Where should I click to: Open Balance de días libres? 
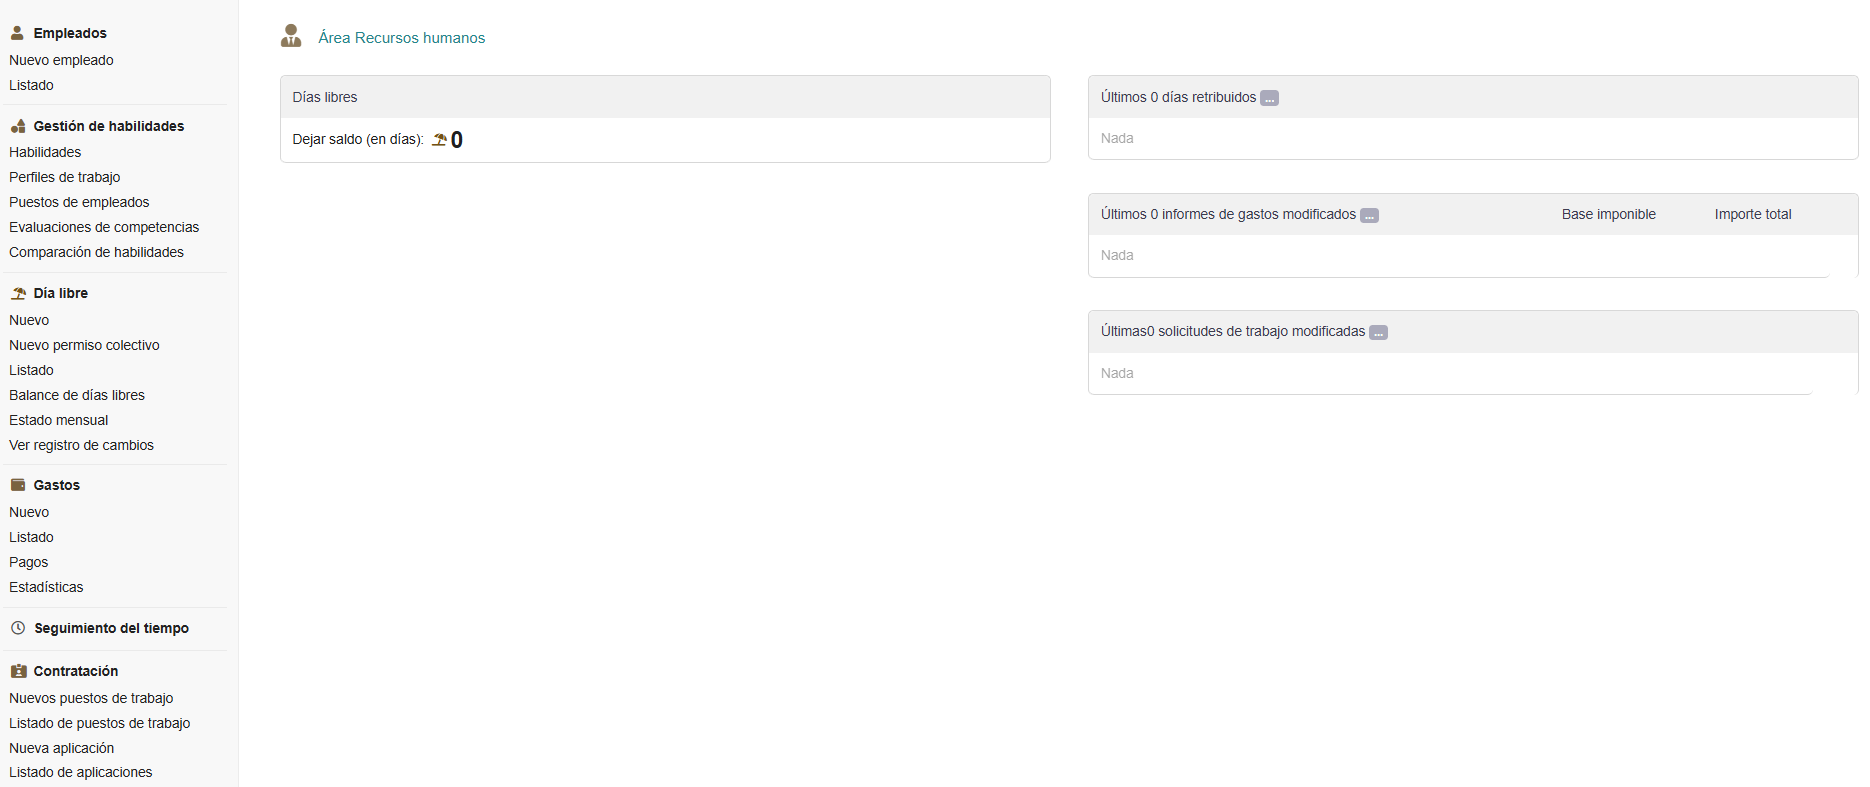[x=77, y=395]
